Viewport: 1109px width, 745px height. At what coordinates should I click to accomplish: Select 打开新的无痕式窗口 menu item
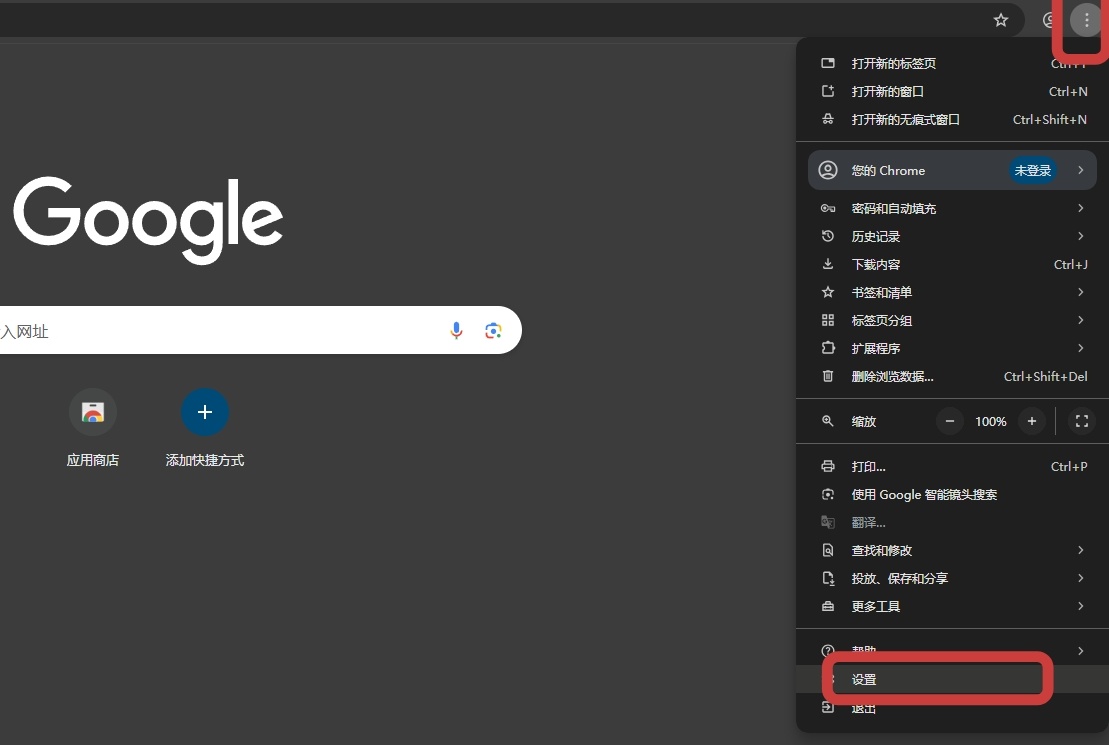tap(952, 119)
